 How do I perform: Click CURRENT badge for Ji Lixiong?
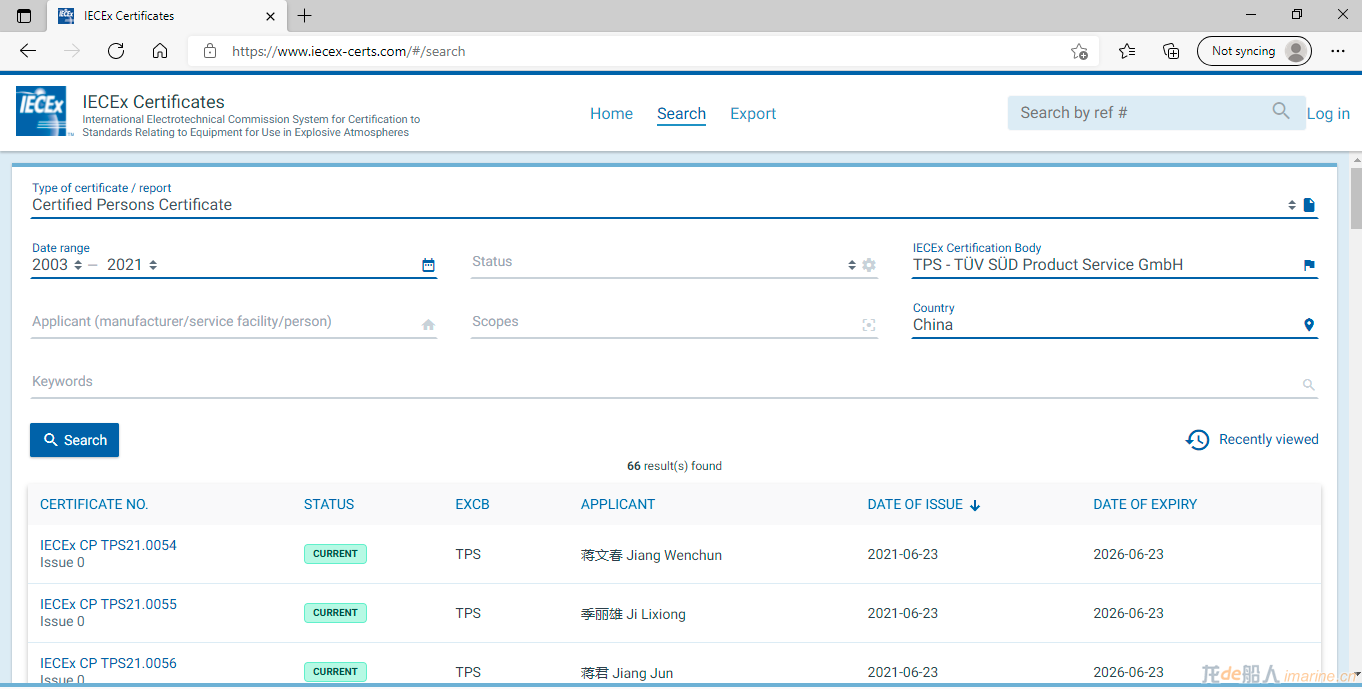(335, 613)
